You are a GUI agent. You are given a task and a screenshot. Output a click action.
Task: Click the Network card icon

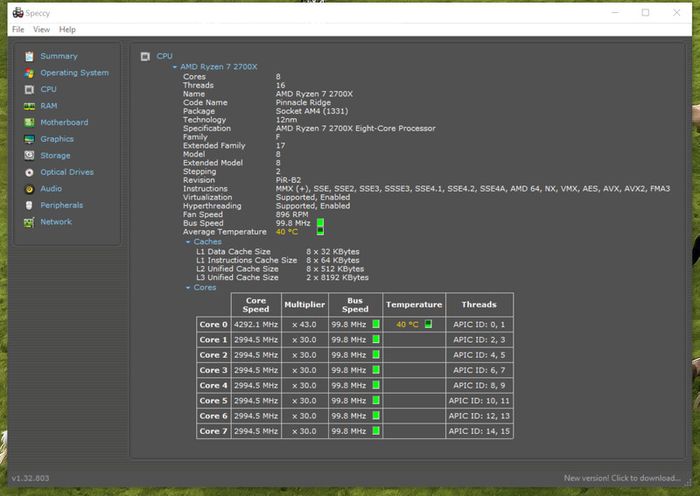point(29,222)
